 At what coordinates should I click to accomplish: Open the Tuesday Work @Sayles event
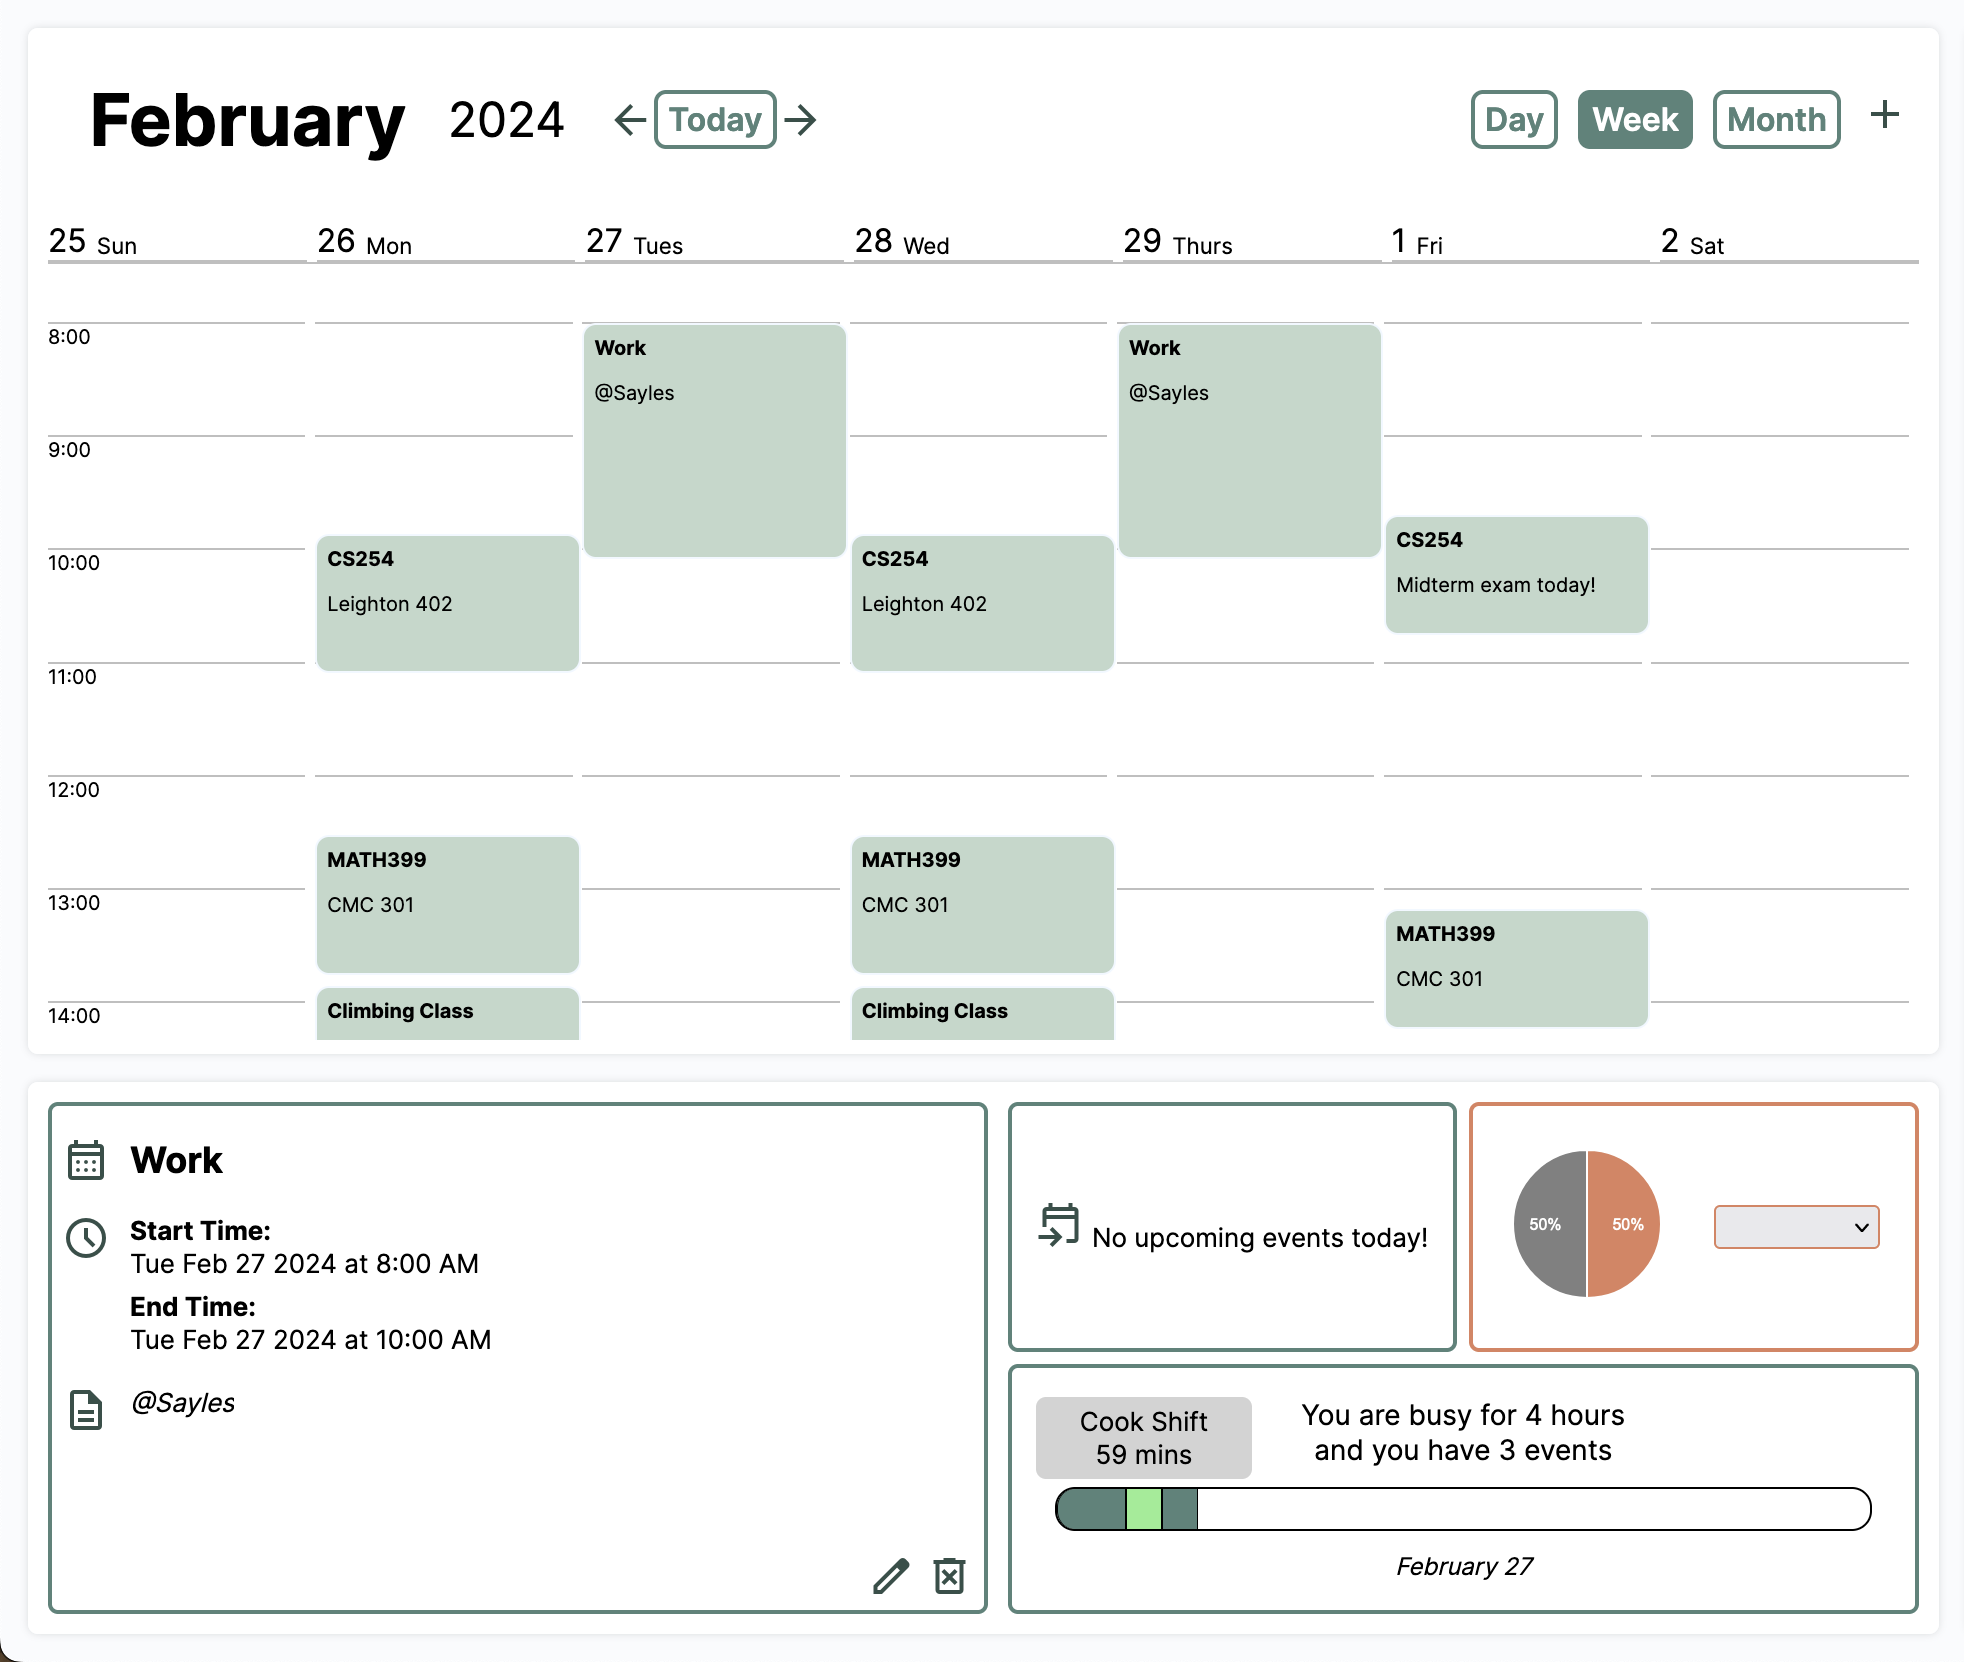coord(714,440)
